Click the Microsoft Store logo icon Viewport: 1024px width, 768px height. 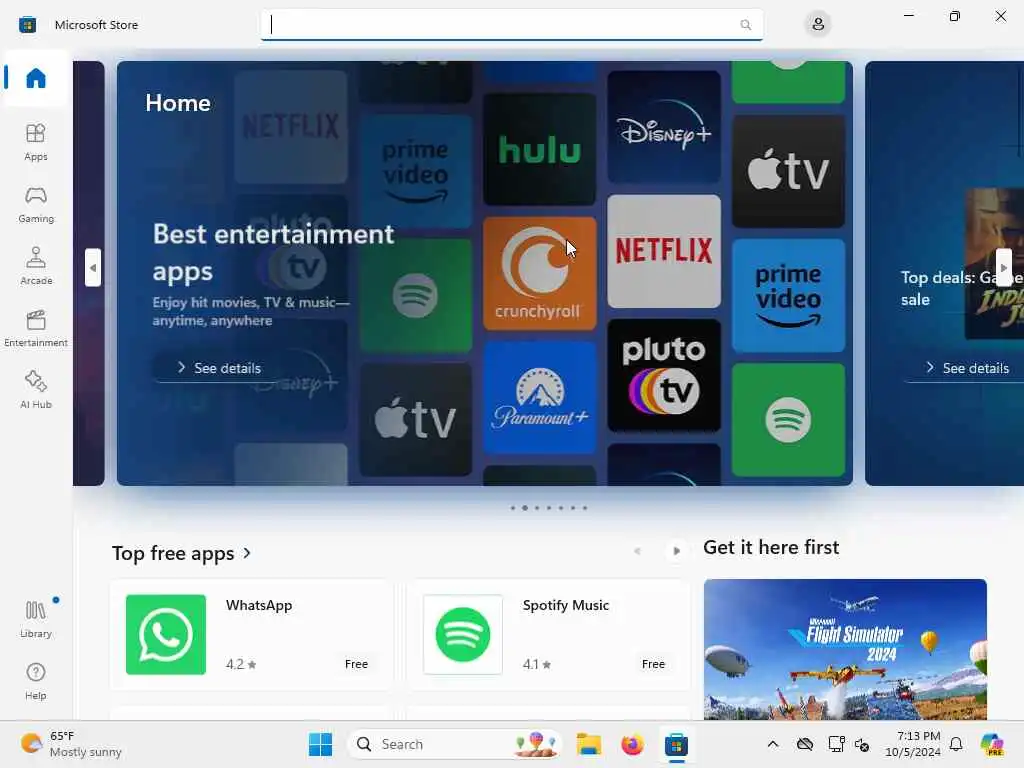pos(27,25)
